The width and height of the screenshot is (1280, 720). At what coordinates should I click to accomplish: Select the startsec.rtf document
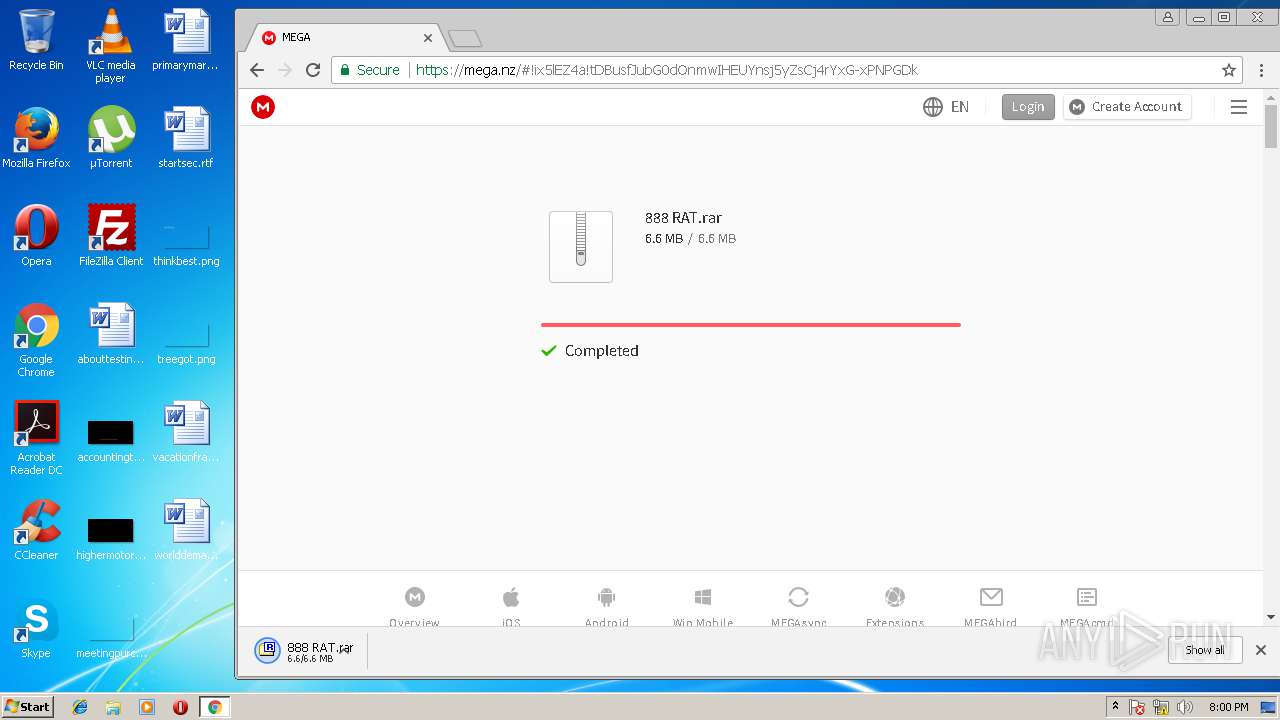tap(186, 137)
